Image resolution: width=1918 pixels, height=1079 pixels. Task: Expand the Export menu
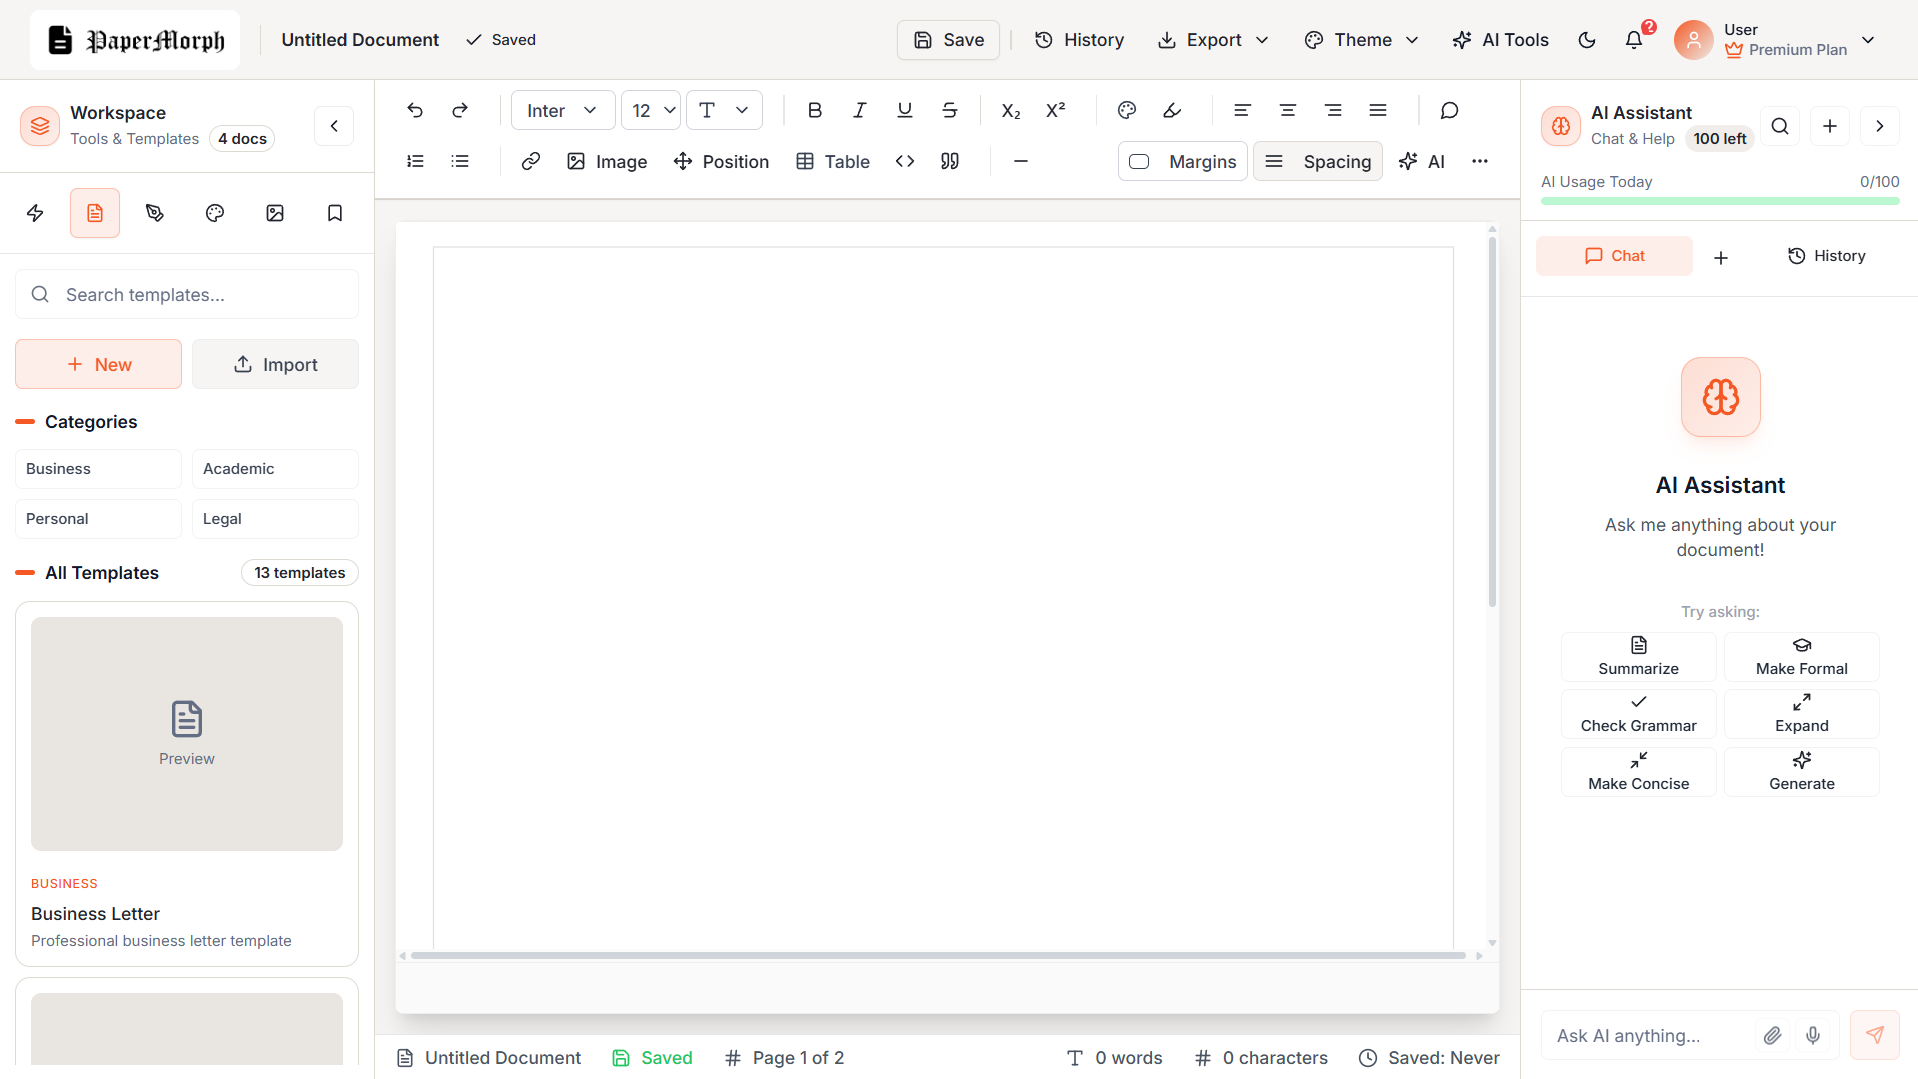pos(1213,40)
